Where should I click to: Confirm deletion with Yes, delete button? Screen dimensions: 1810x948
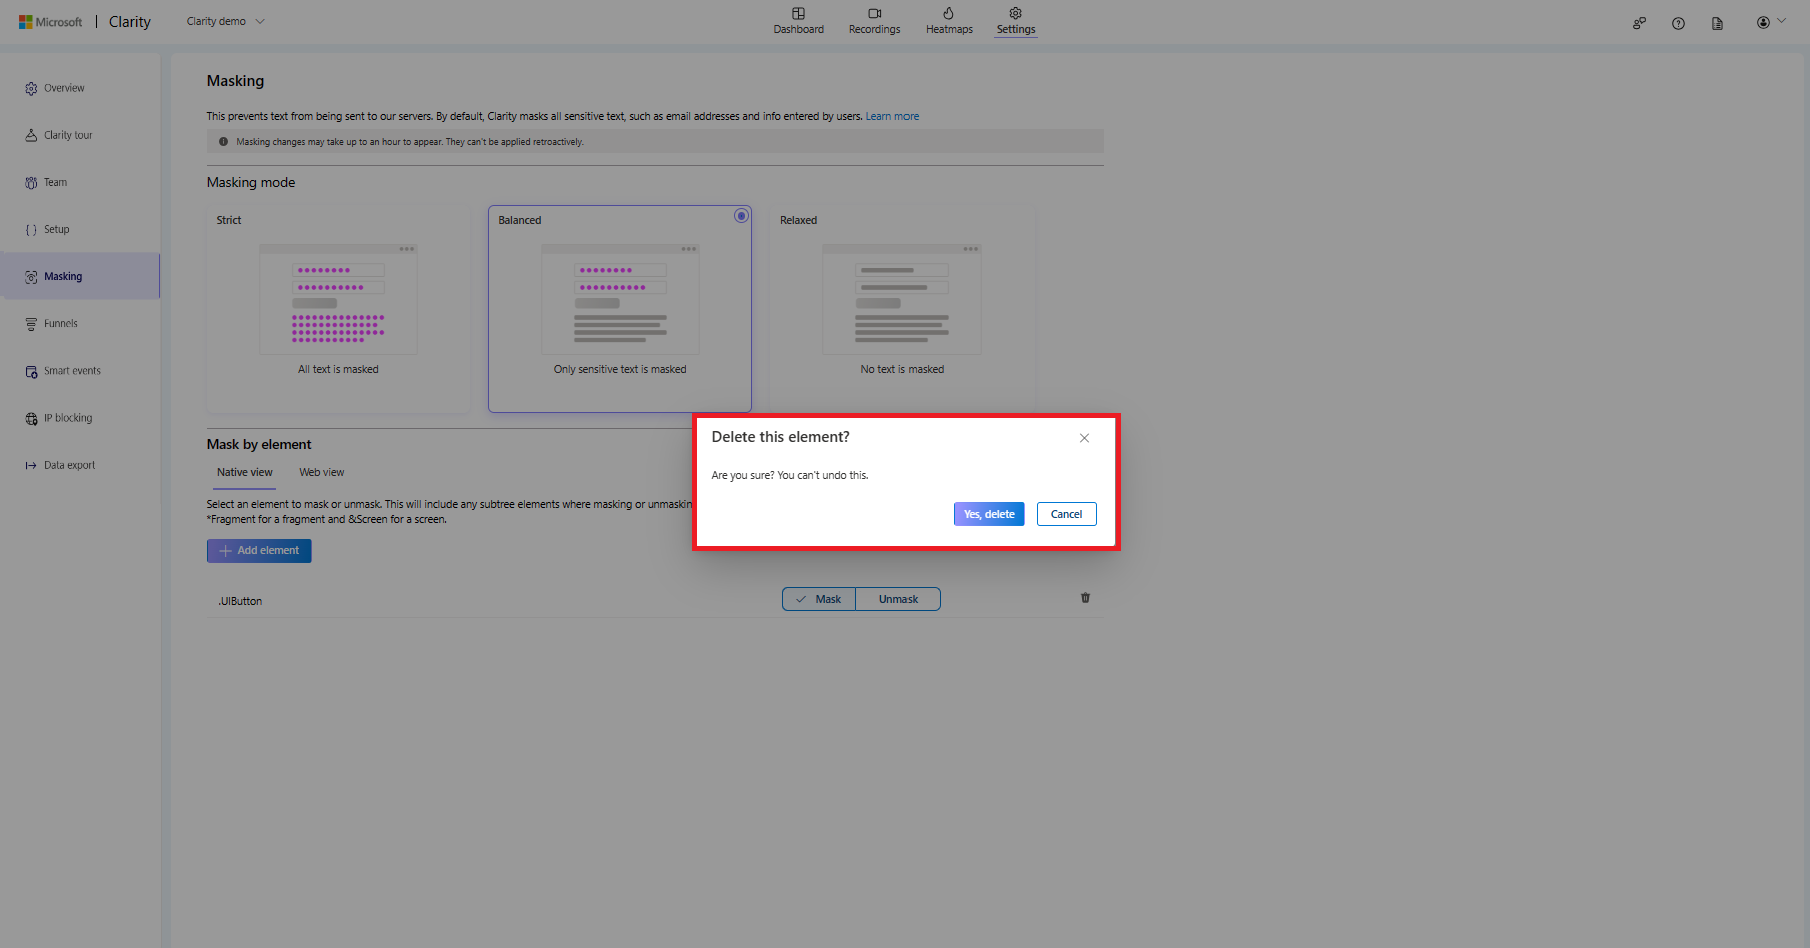click(x=989, y=514)
